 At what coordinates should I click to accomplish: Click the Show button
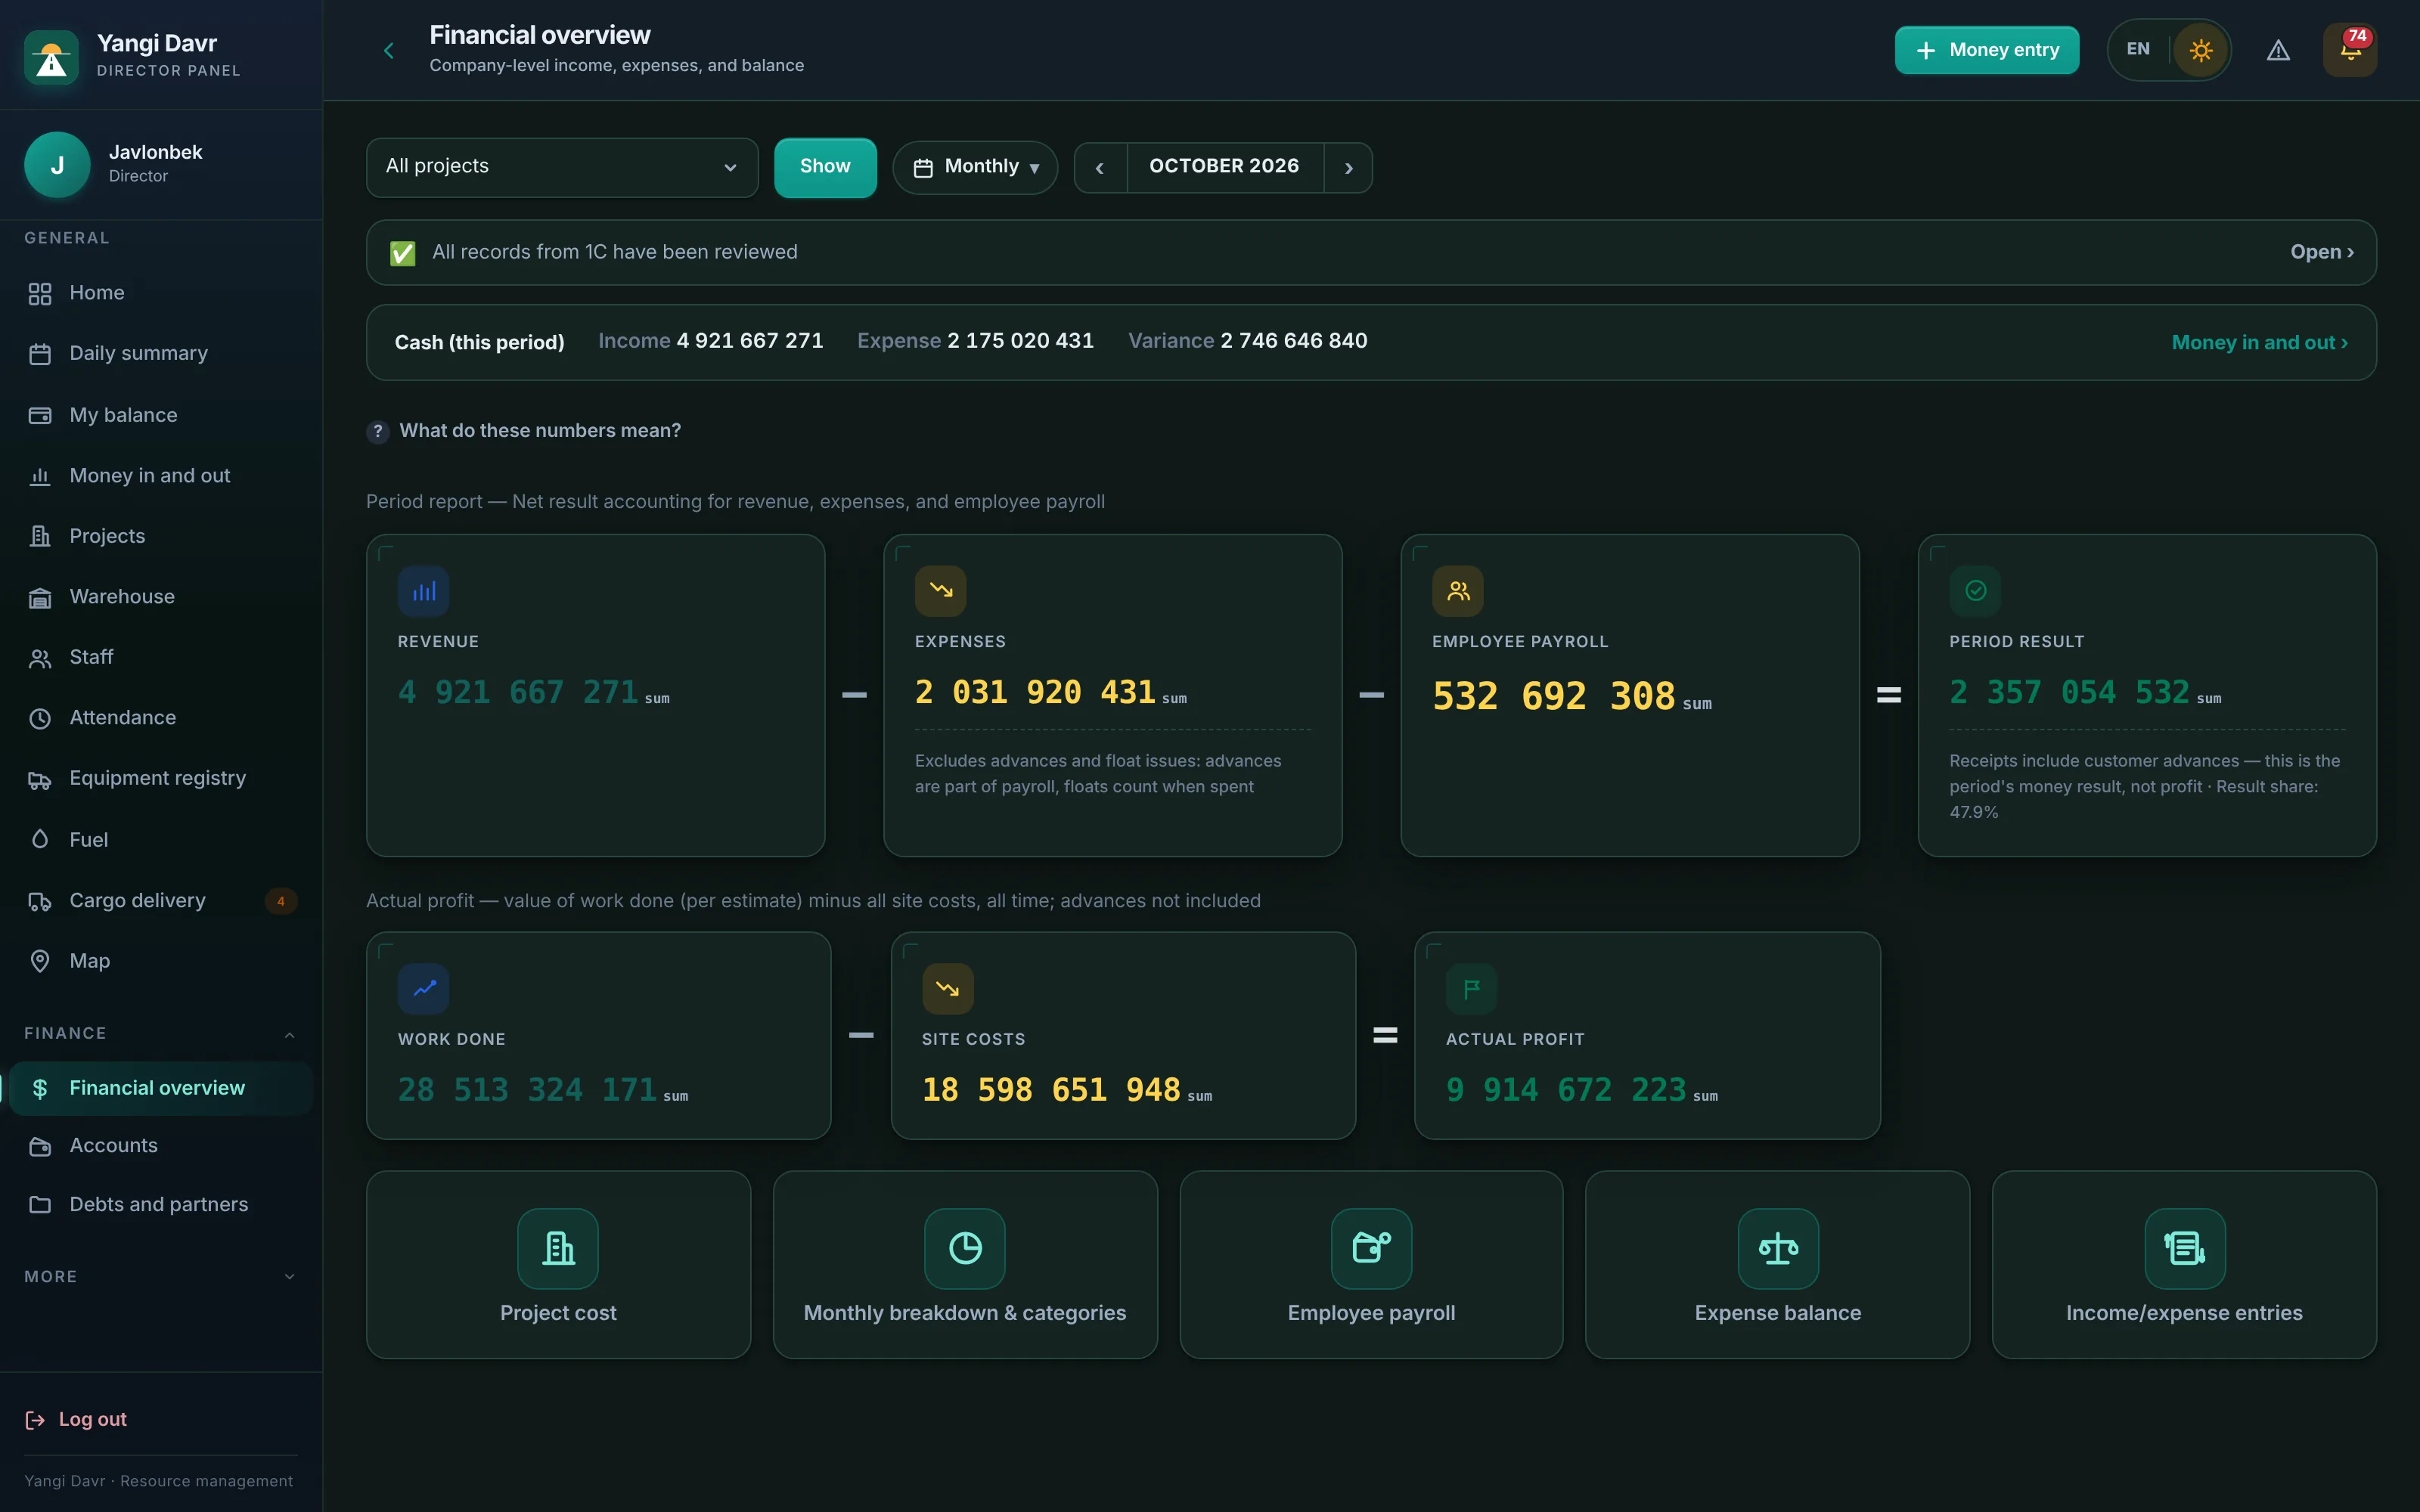(x=825, y=167)
